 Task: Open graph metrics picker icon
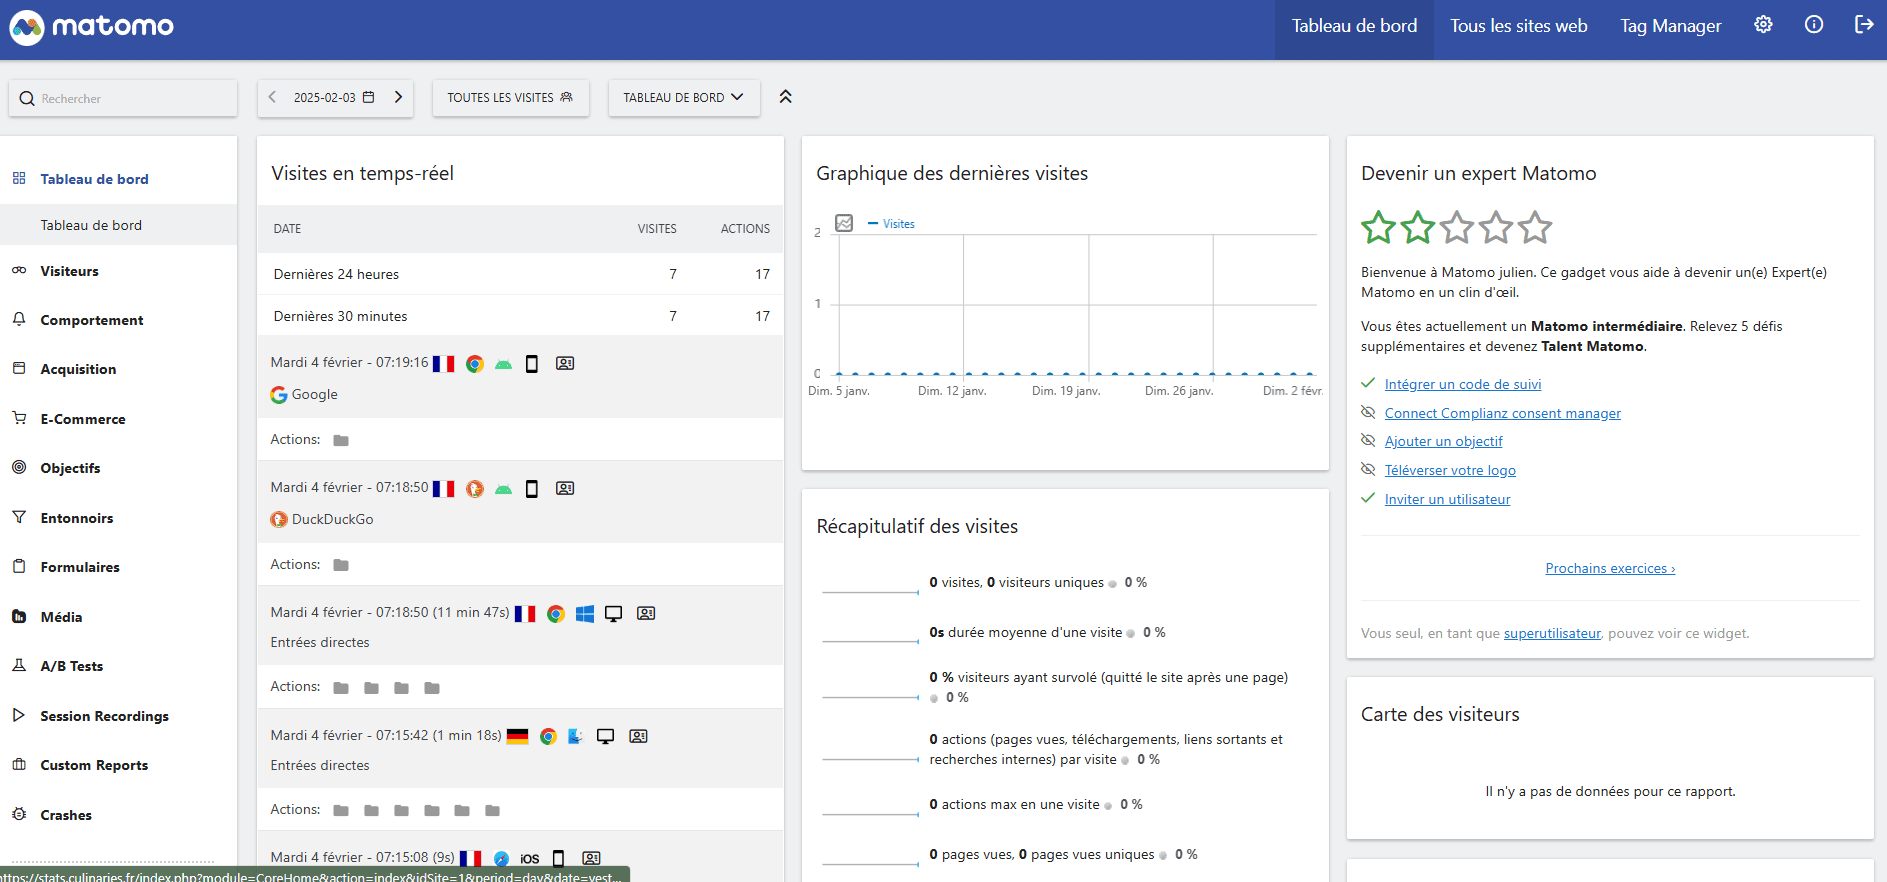tap(844, 223)
